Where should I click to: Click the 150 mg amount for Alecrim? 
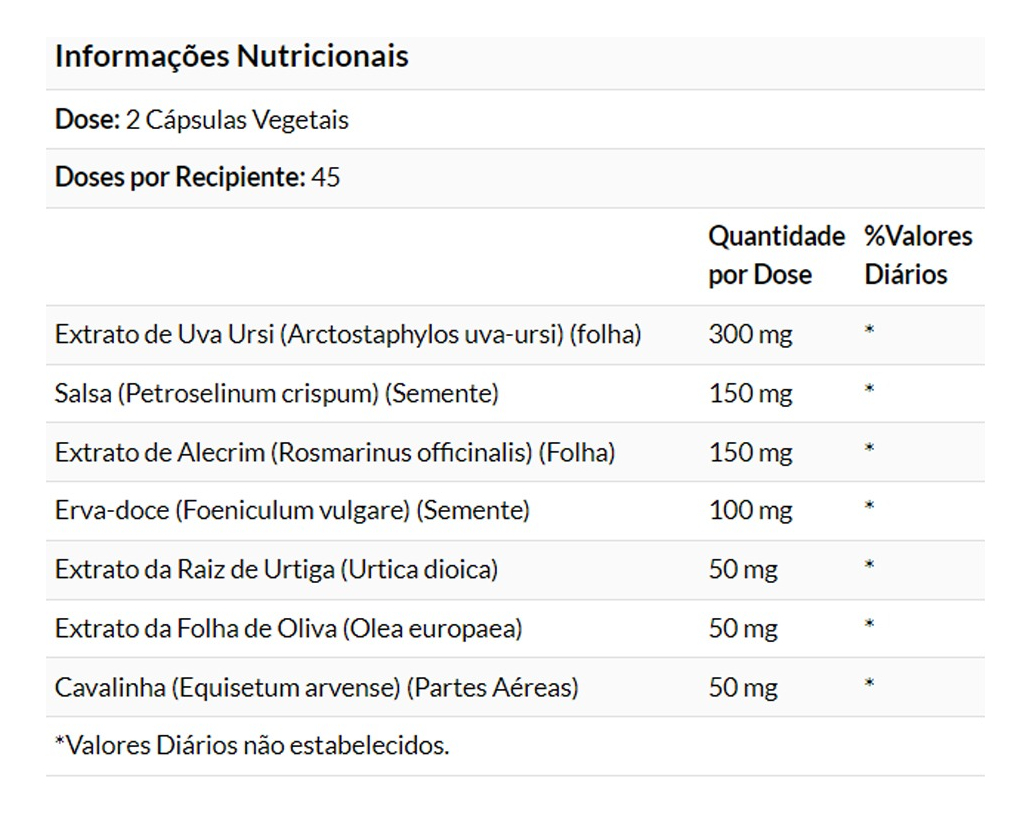[x=750, y=453]
